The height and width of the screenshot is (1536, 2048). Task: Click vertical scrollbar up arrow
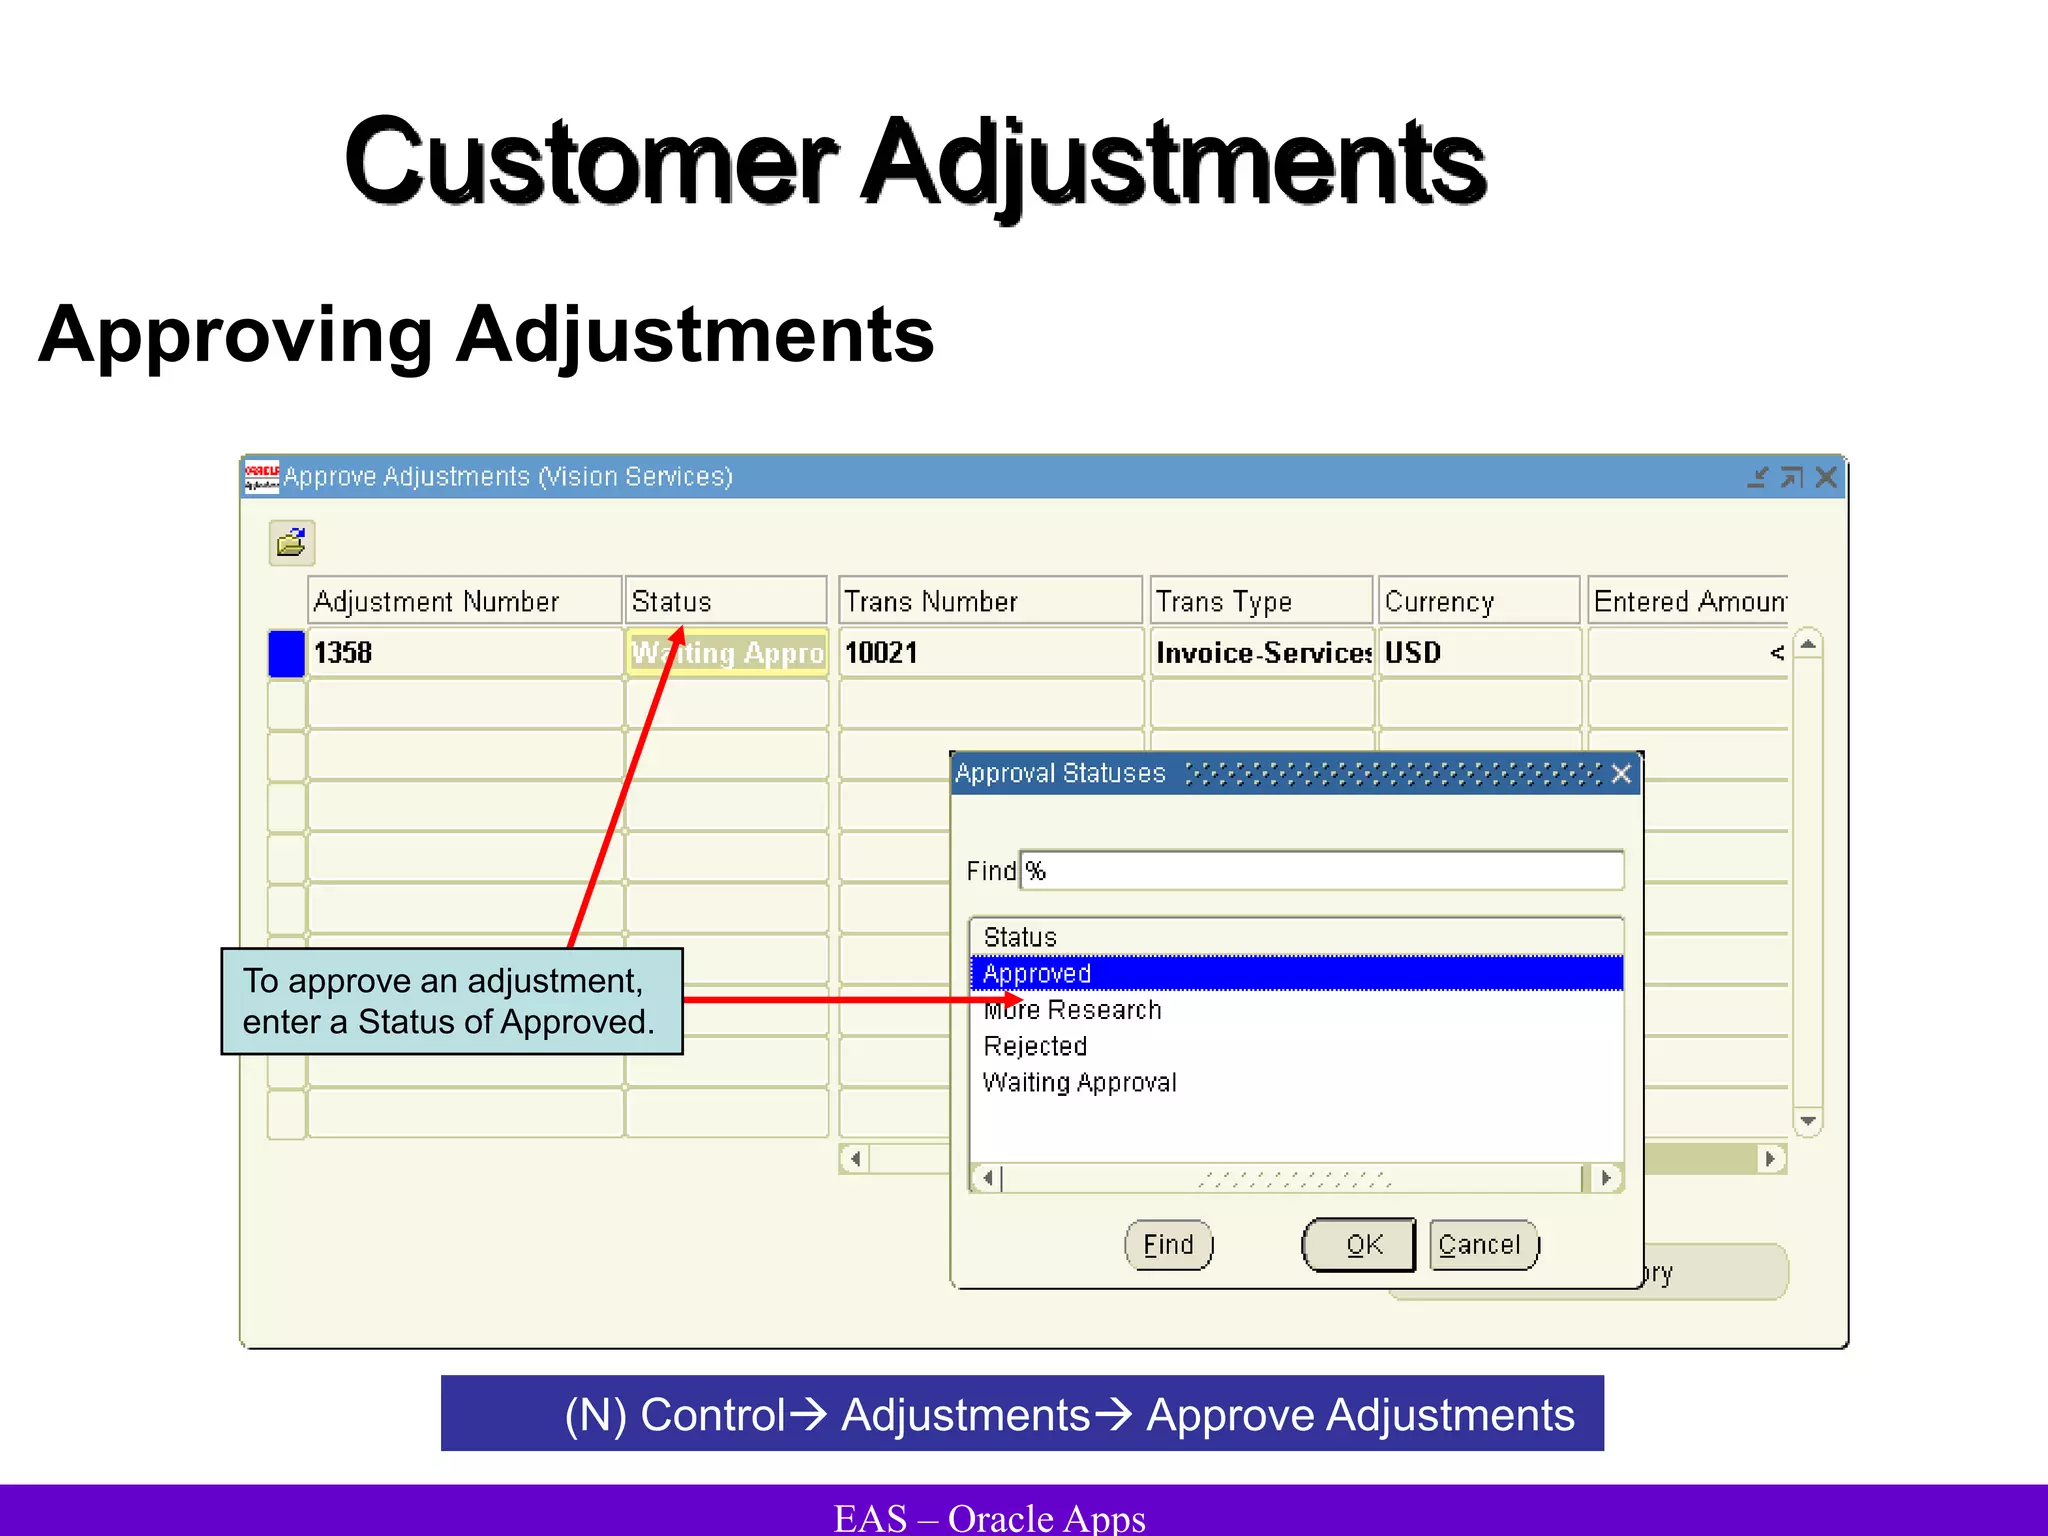[x=1808, y=644]
